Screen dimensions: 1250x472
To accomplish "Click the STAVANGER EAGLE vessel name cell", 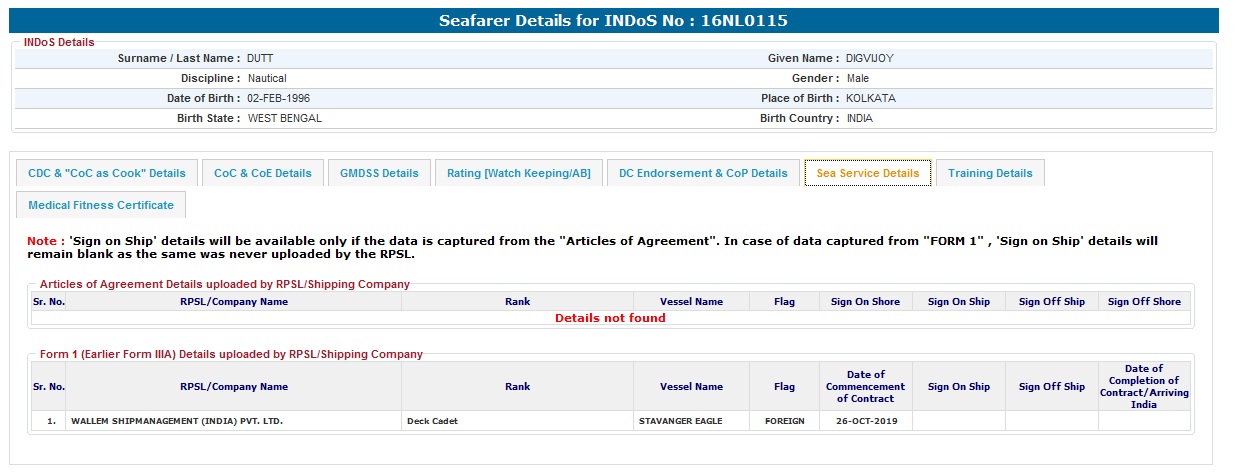I will [x=680, y=421].
